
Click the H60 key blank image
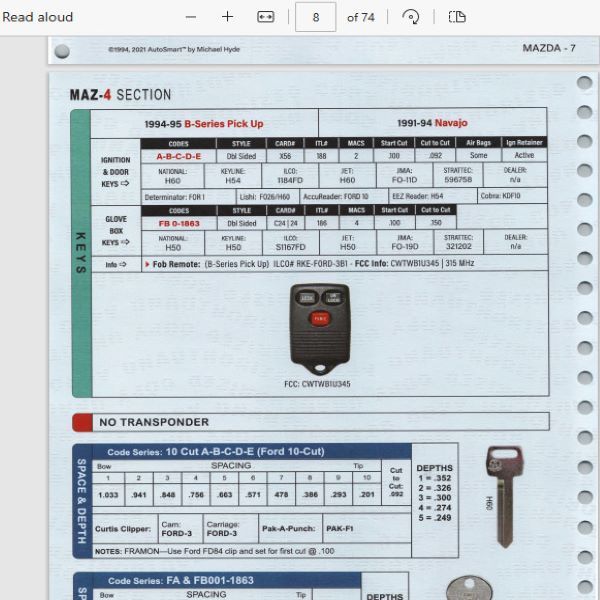(503, 496)
